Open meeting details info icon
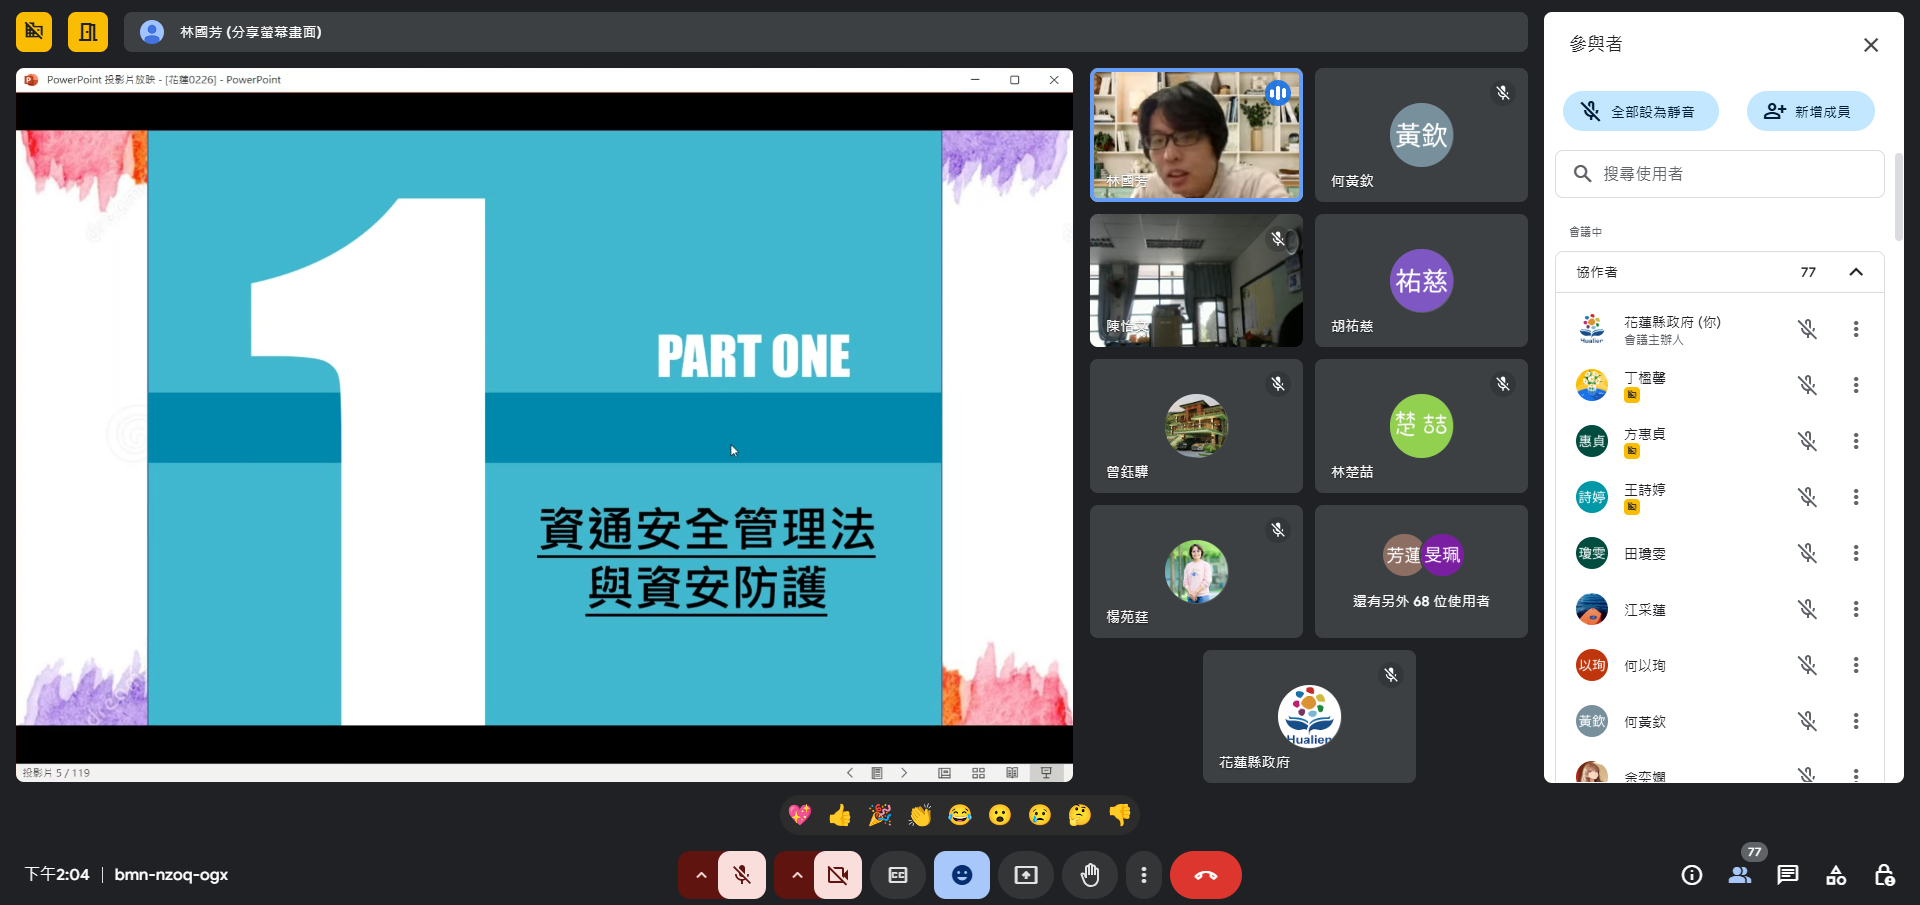The width and height of the screenshot is (1920, 905). pyautogui.click(x=1691, y=875)
